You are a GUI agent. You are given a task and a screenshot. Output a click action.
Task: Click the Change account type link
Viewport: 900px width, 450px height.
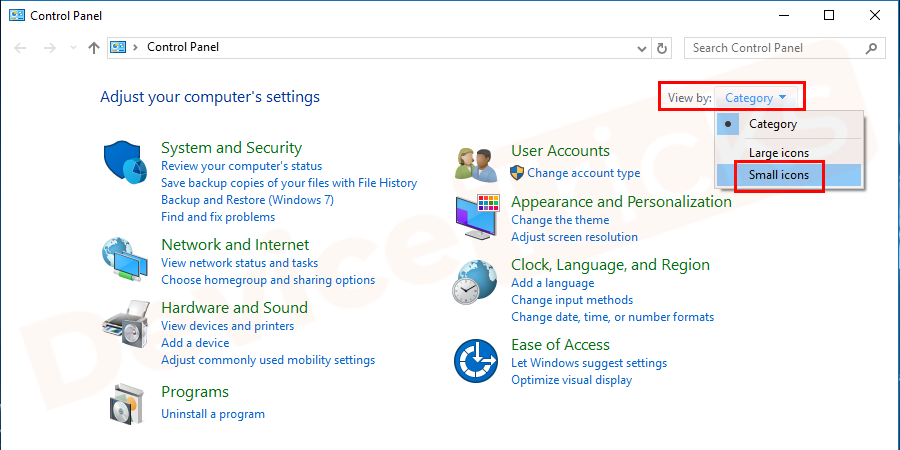click(584, 173)
